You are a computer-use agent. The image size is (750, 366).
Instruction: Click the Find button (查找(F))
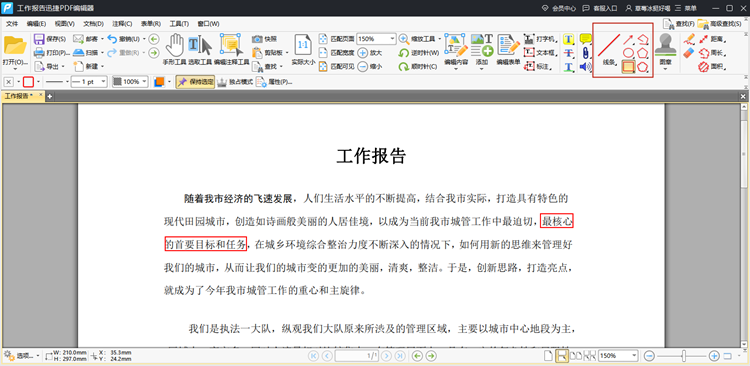coord(679,23)
